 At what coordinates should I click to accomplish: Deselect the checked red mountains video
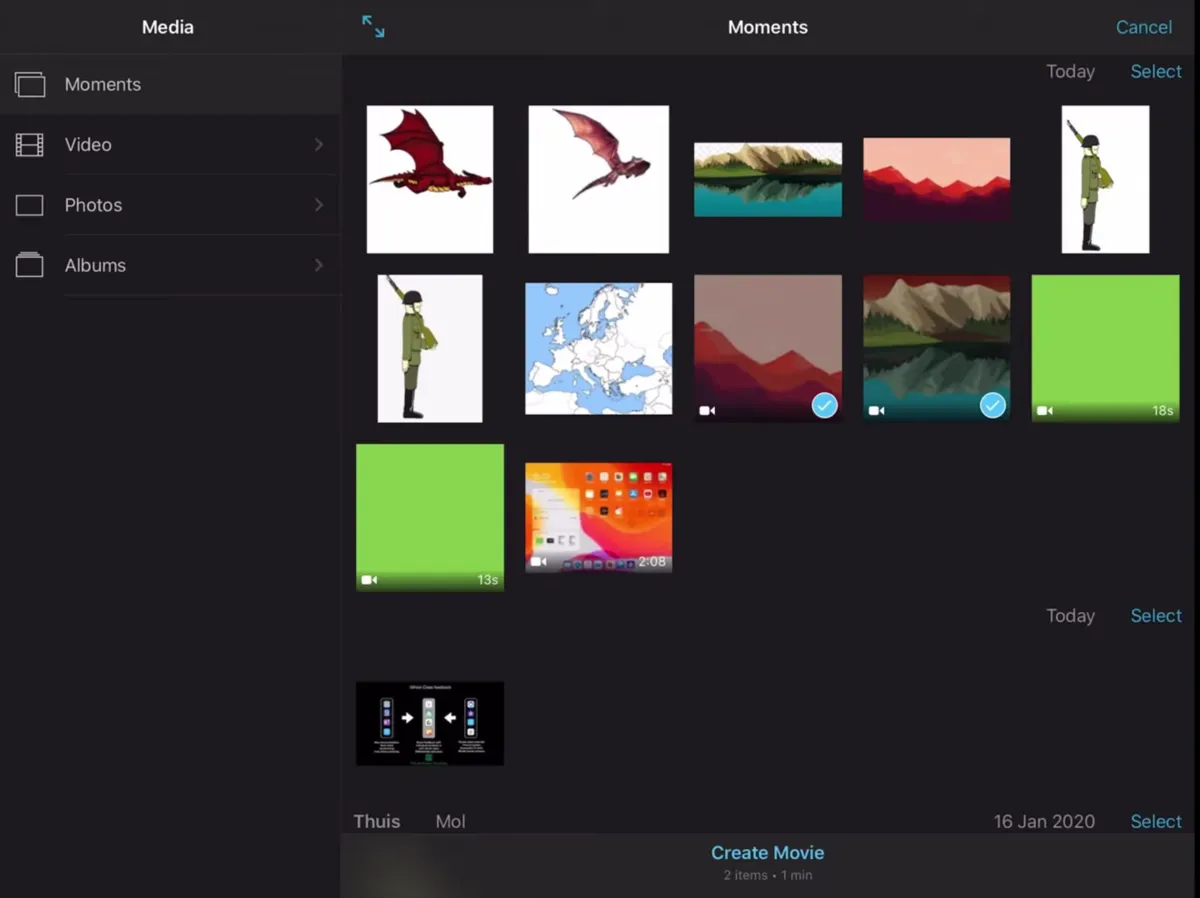tap(824, 405)
